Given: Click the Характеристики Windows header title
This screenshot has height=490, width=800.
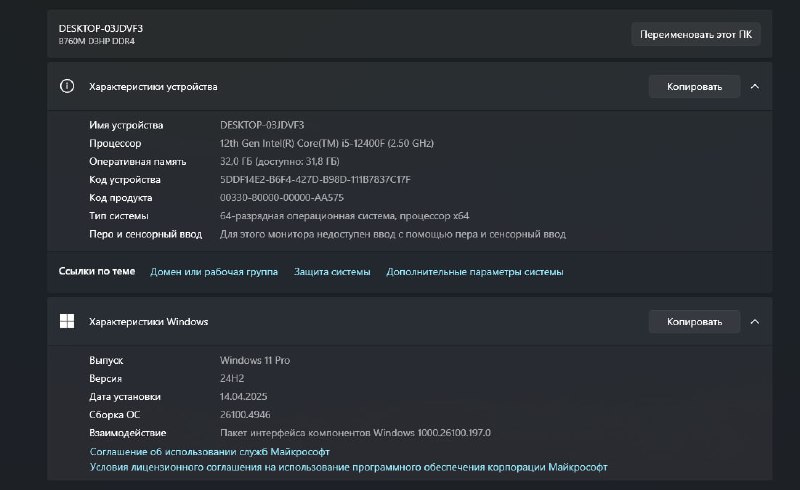Looking at the screenshot, I should tap(148, 322).
